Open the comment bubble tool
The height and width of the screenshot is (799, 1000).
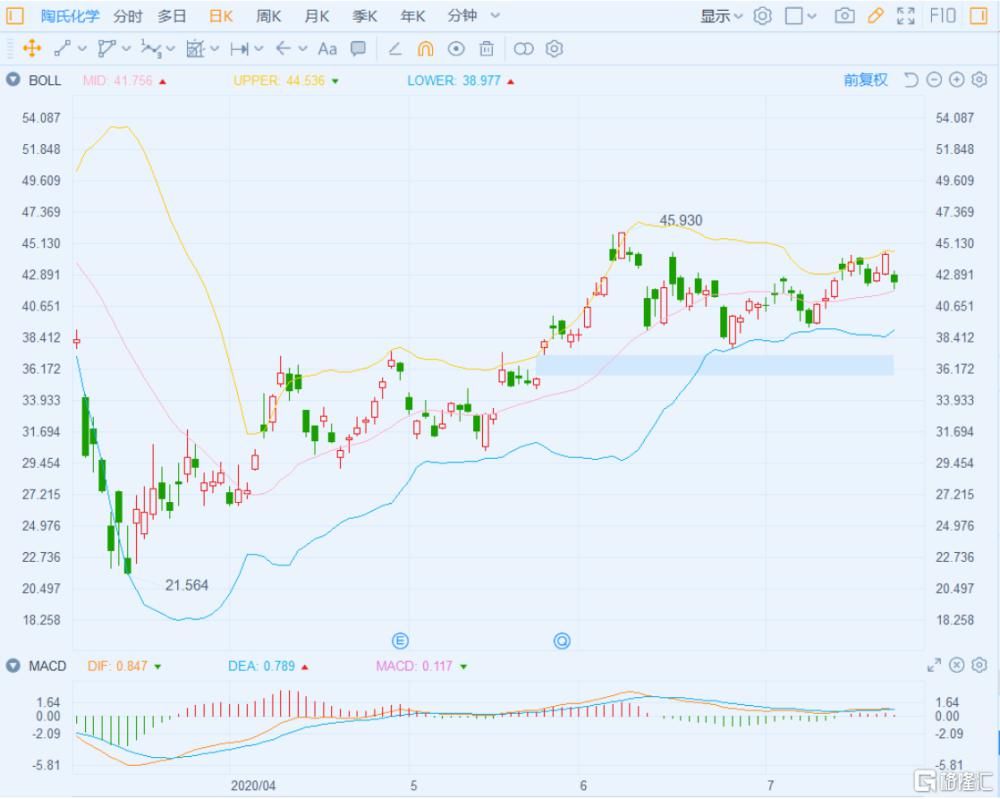(x=356, y=49)
